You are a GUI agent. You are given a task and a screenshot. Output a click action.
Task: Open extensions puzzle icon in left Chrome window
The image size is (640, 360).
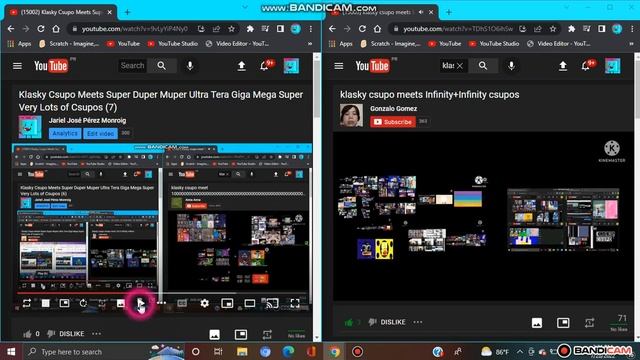click(250, 29)
